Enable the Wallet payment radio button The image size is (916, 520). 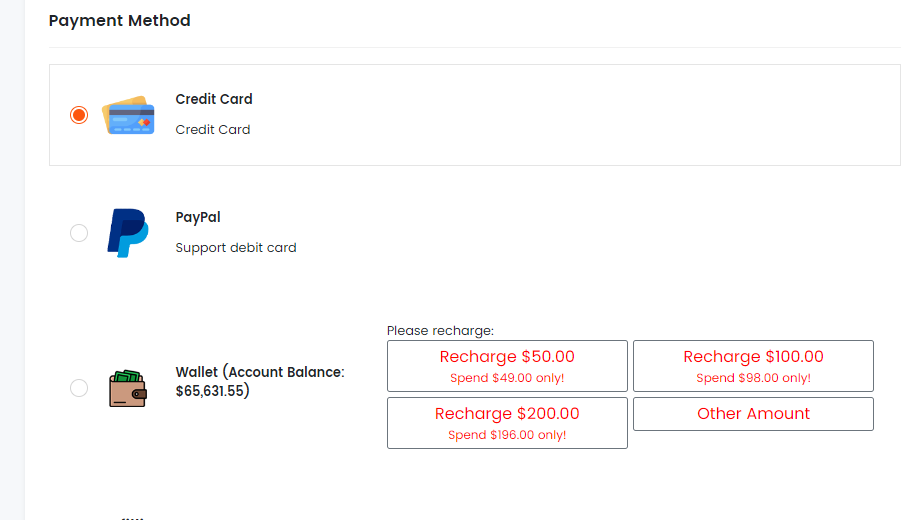coord(79,388)
